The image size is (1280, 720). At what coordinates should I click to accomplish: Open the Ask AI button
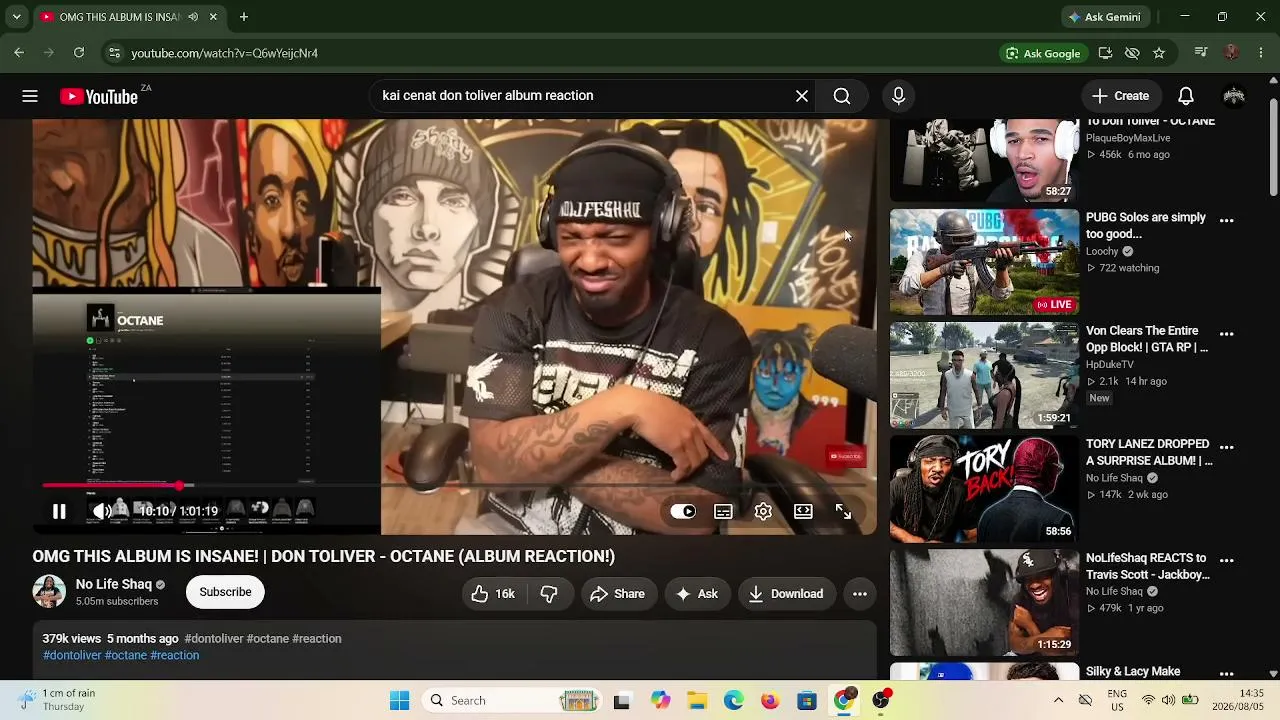click(x=697, y=594)
